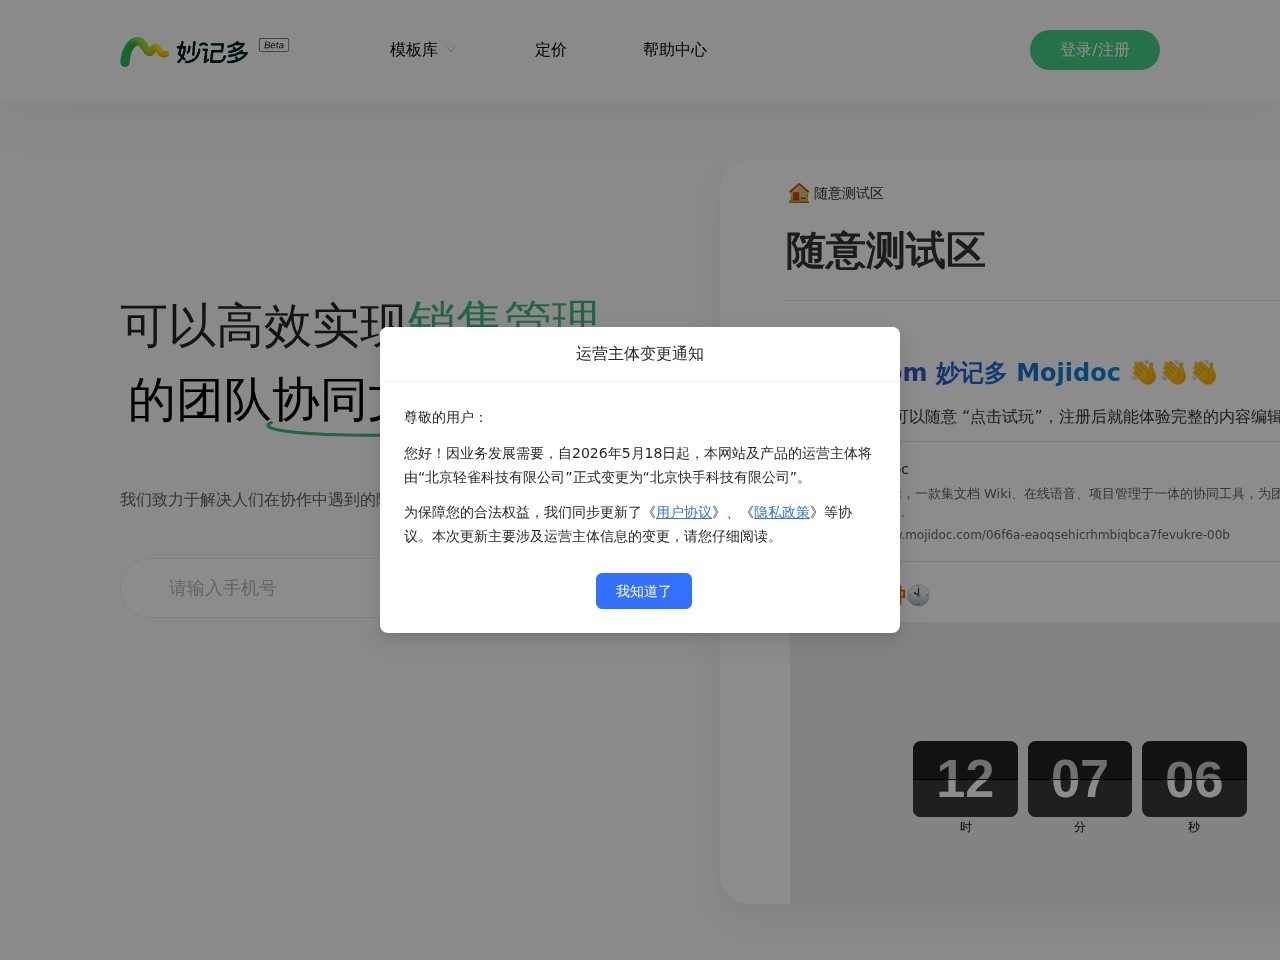Viewport: 1280px width, 960px height.
Task: Open the 隐私政策 link in the dialog
Action: point(782,512)
